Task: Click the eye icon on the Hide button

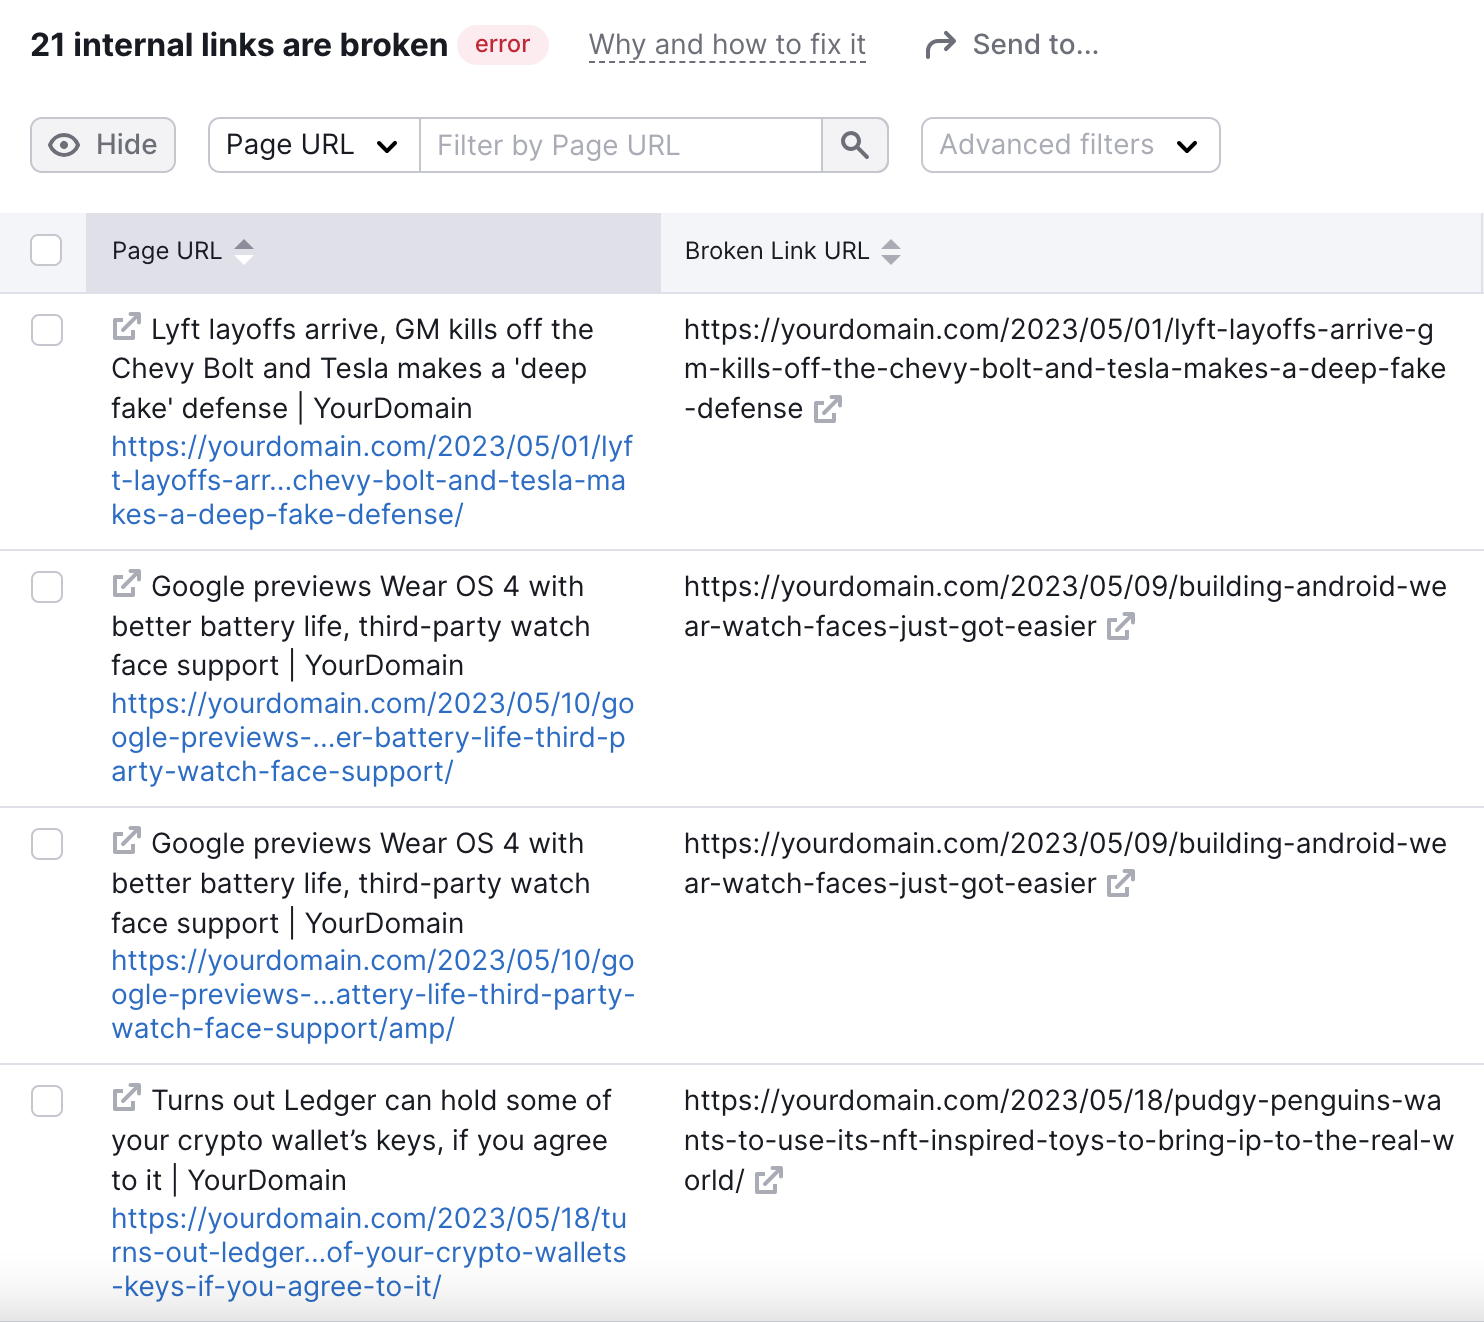Action: [x=64, y=145]
